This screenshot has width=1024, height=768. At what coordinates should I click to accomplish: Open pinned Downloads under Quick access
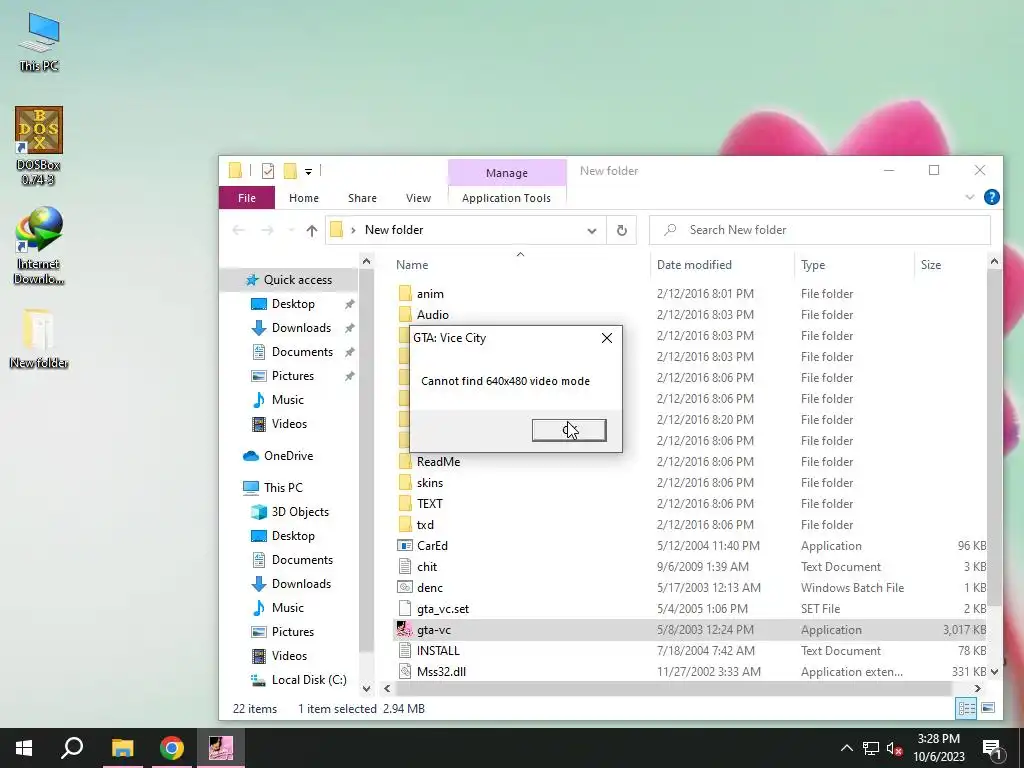(301, 328)
